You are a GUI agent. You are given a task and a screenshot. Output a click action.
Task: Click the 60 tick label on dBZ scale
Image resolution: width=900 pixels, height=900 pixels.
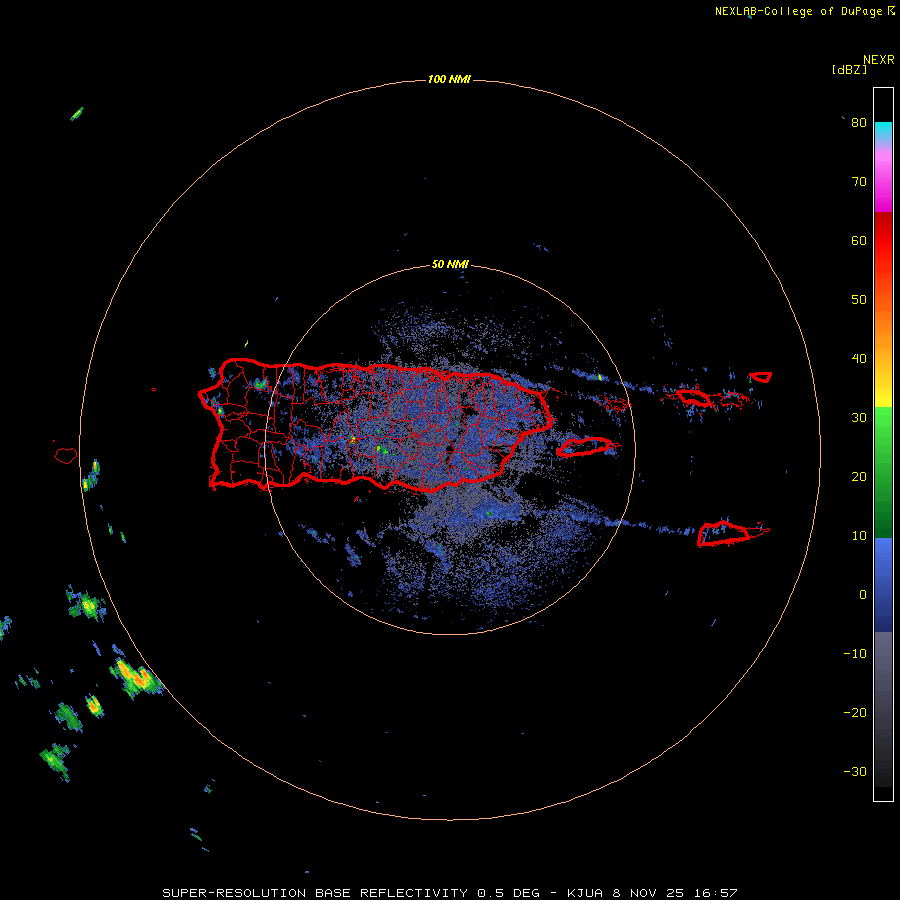point(859,241)
